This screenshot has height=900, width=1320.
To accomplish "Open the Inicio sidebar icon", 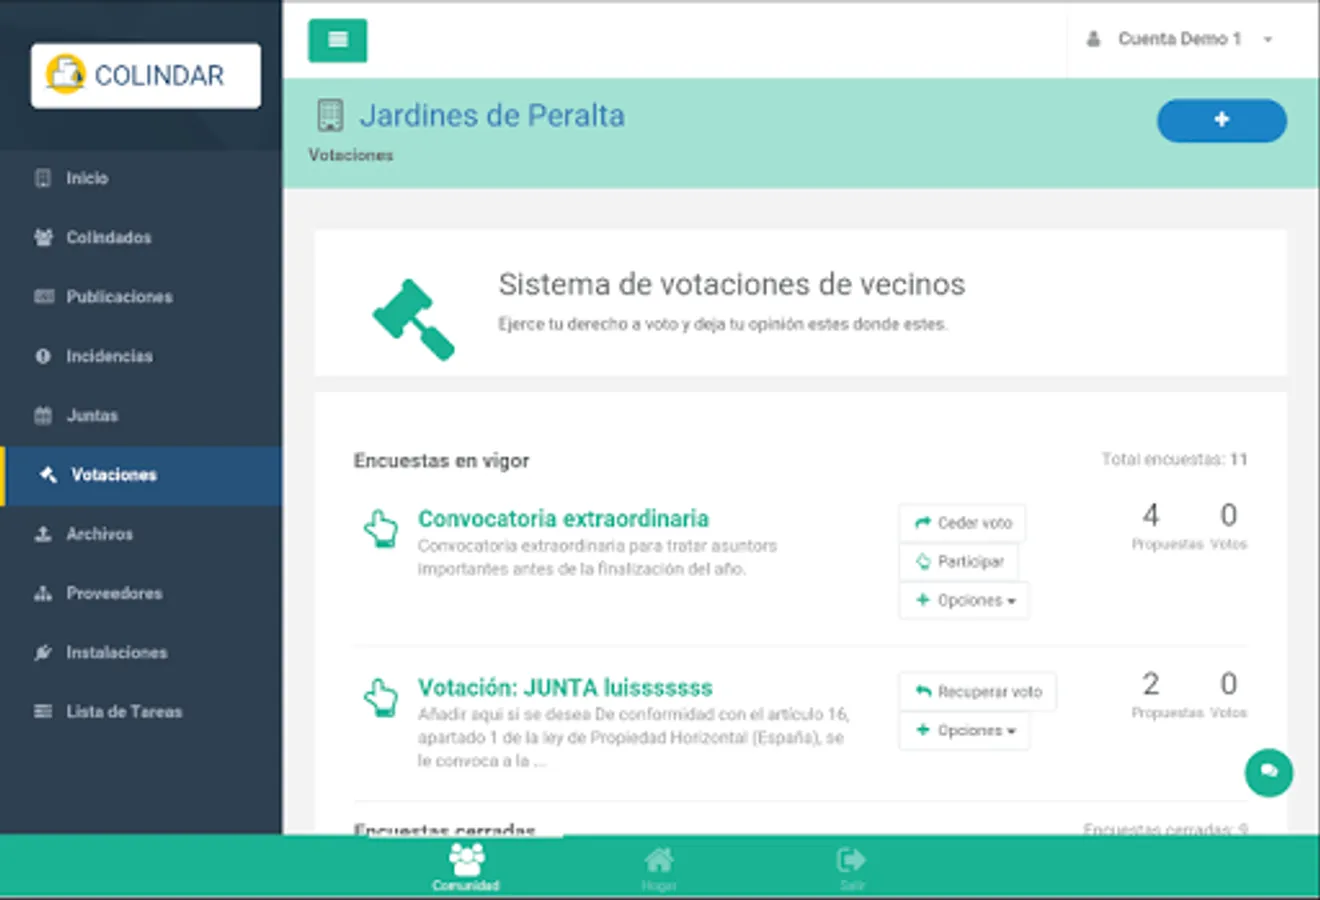I will pyautogui.click(x=43, y=178).
